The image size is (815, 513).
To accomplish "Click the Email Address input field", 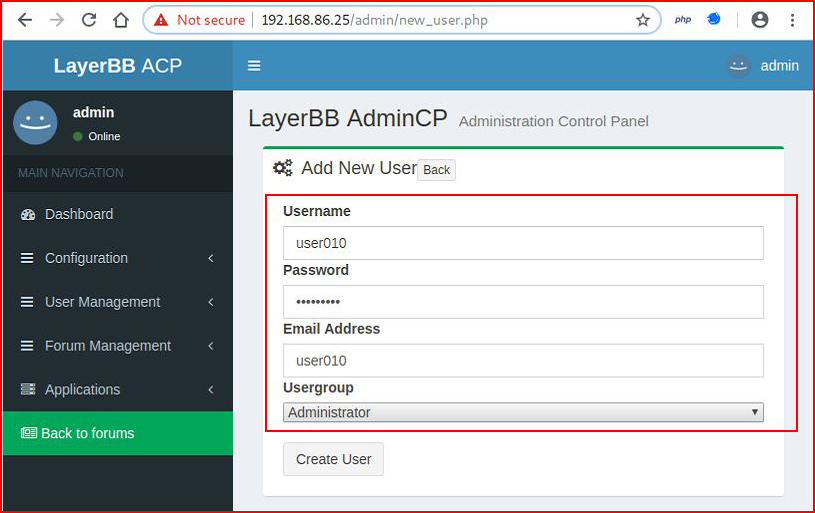I will click(523, 360).
